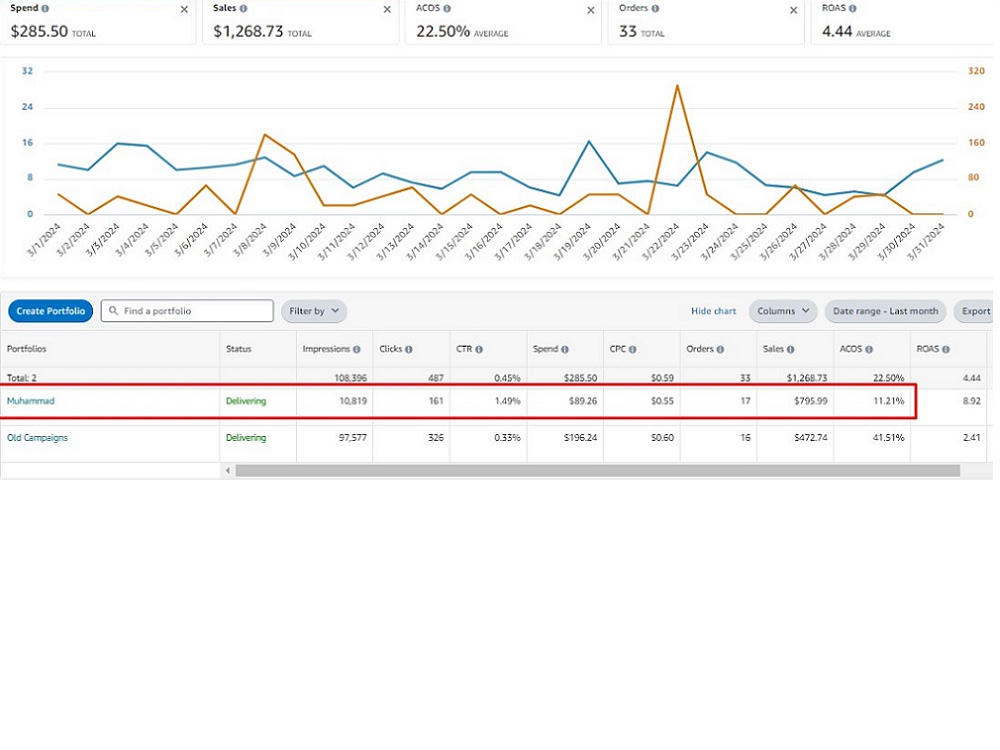Screen dimensions: 1000x750
Task: Click the Delivering status in Muhammad row
Action: tap(246, 401)
